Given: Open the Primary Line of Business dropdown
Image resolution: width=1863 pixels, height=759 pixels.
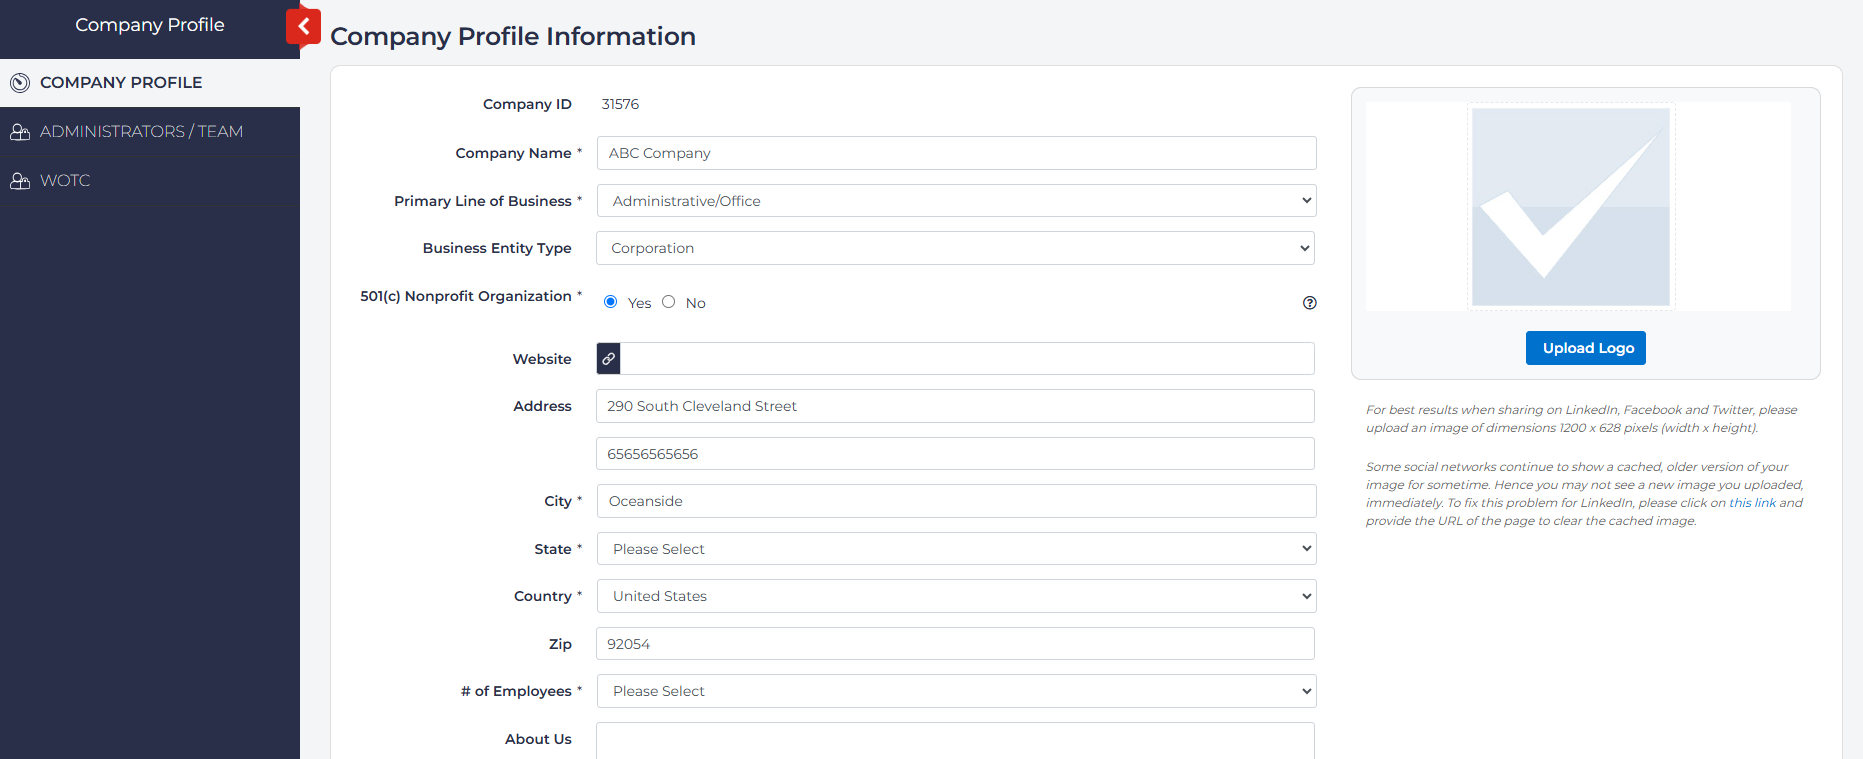Looking at the screenshot, I should tap(955, 201).
